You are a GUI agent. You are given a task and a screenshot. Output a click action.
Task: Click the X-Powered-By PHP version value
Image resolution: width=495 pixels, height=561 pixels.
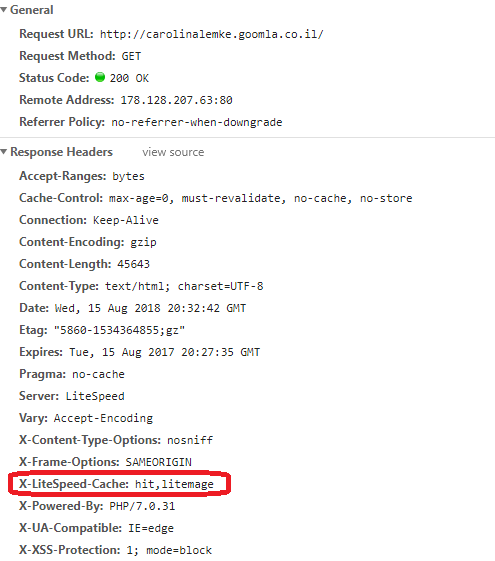tap(142, 506)
